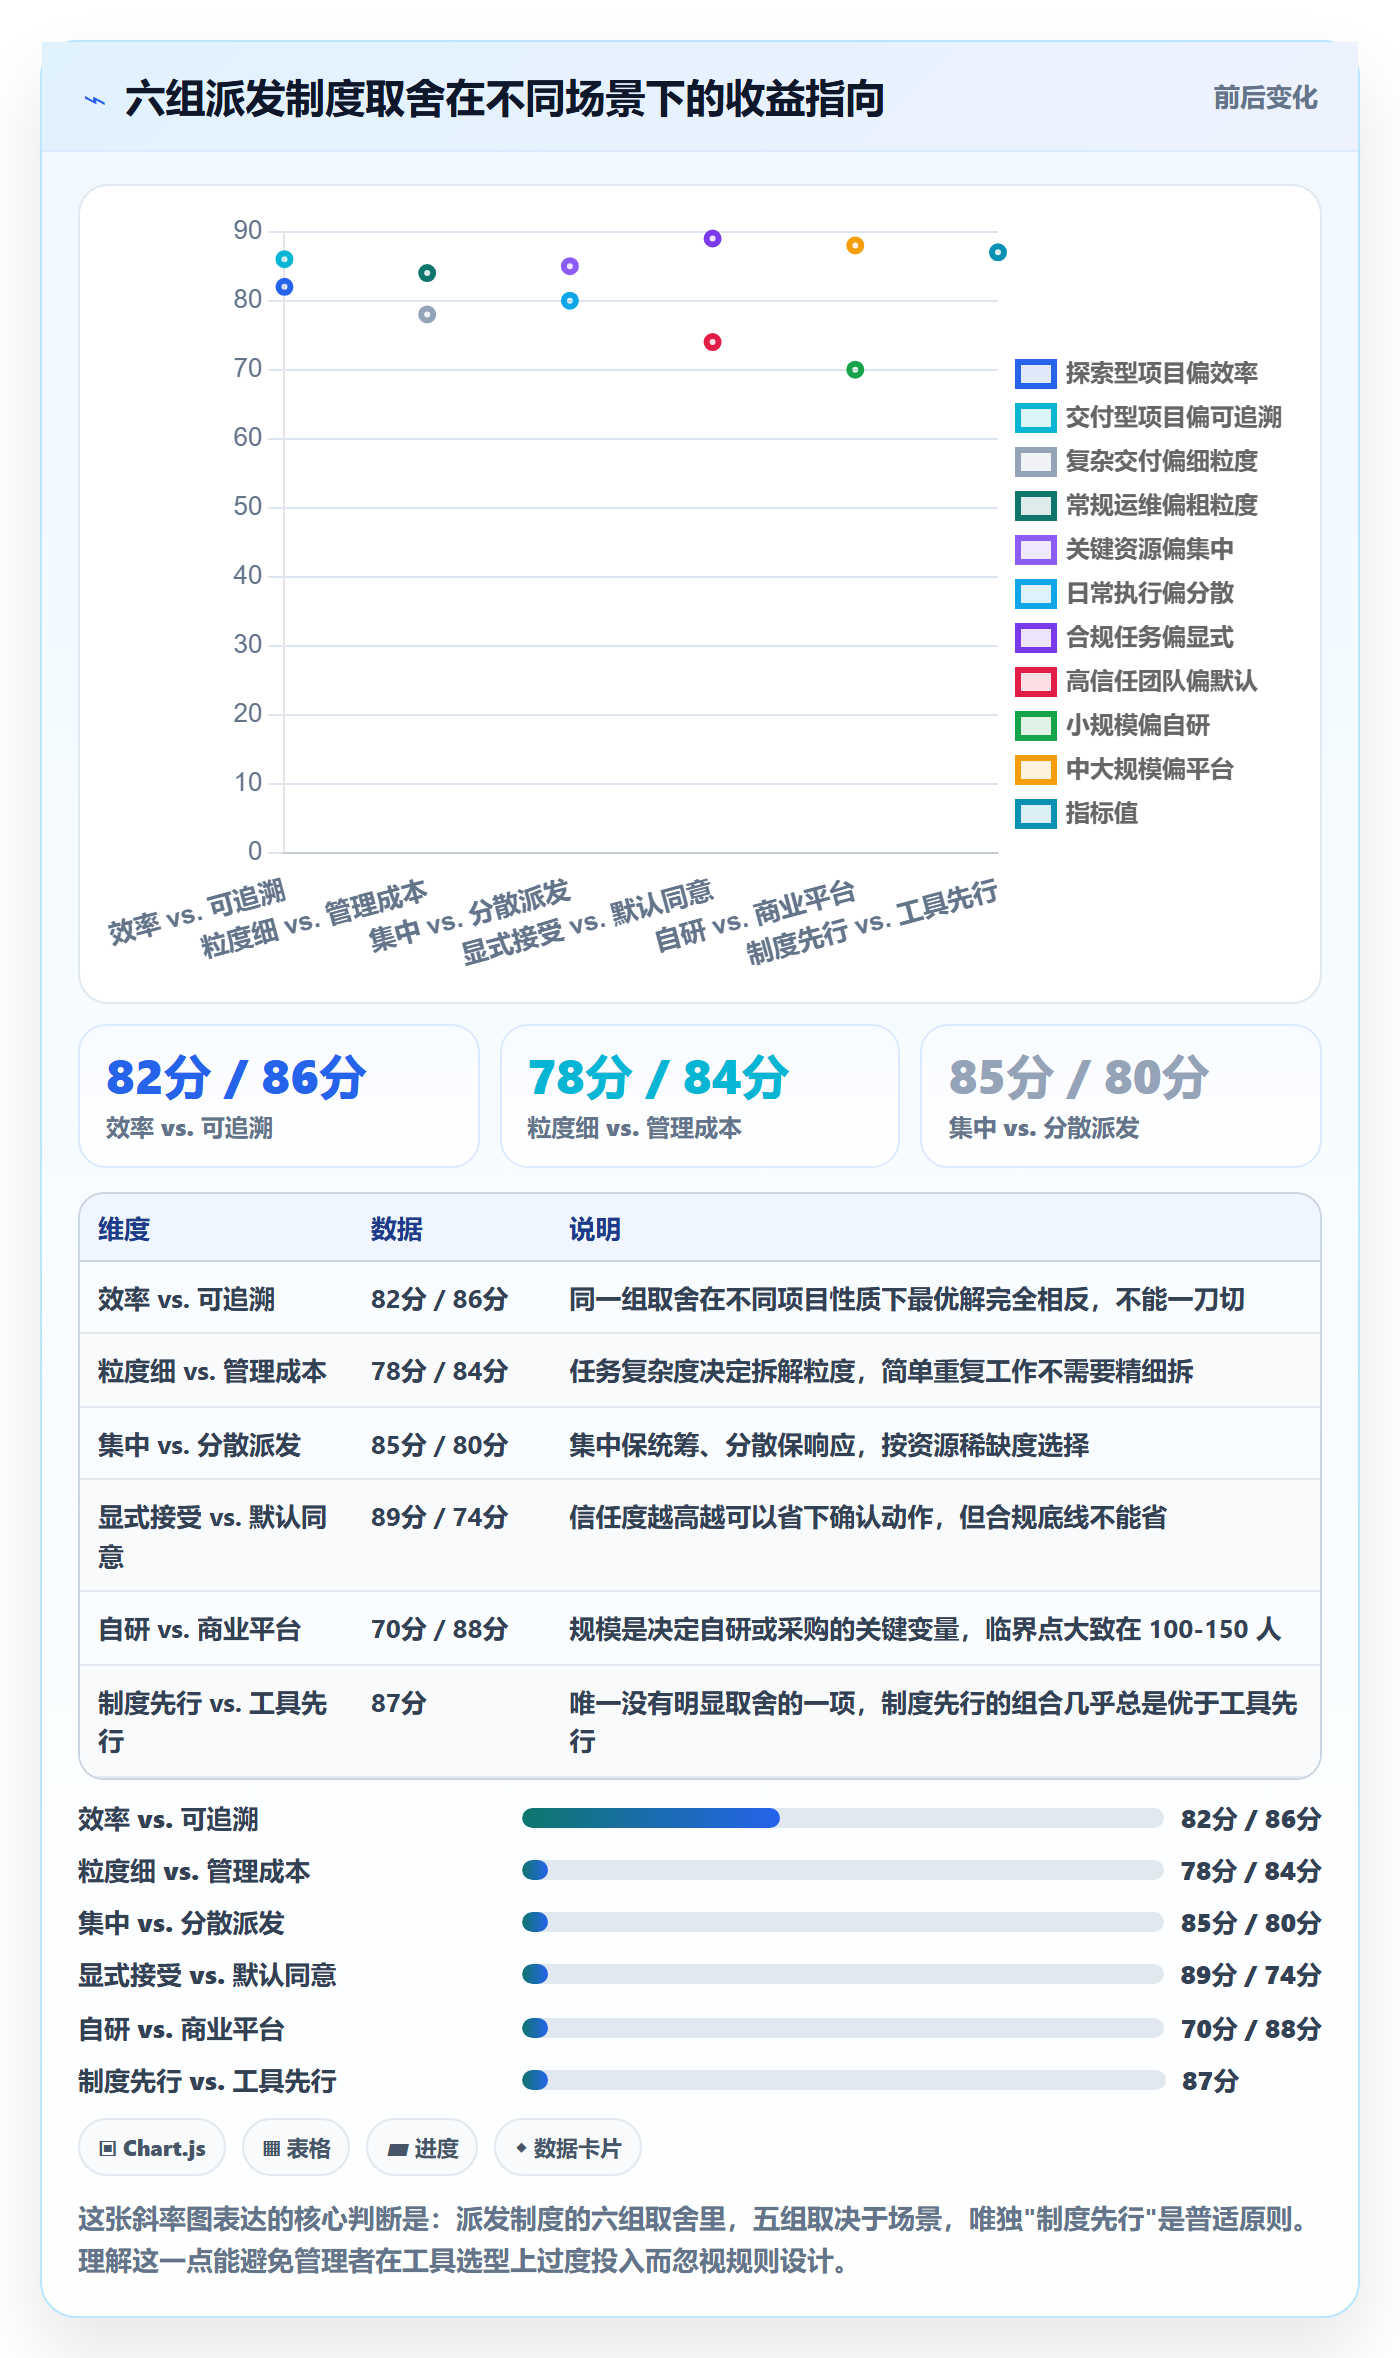Open the 85分 / 80分 stat card
1400x2358 pixels.
pyautogui.click(x=1121, y=1096)
